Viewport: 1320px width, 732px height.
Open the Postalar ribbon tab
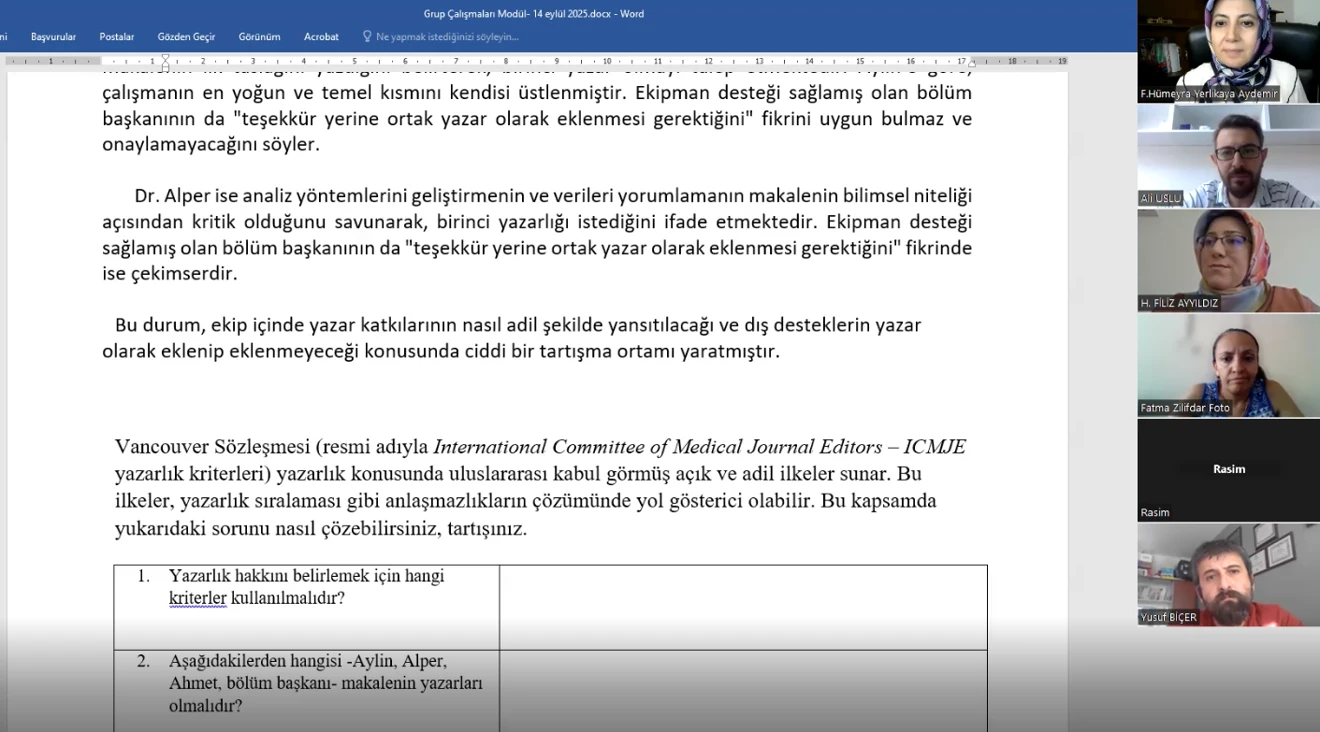coord(116,35)
